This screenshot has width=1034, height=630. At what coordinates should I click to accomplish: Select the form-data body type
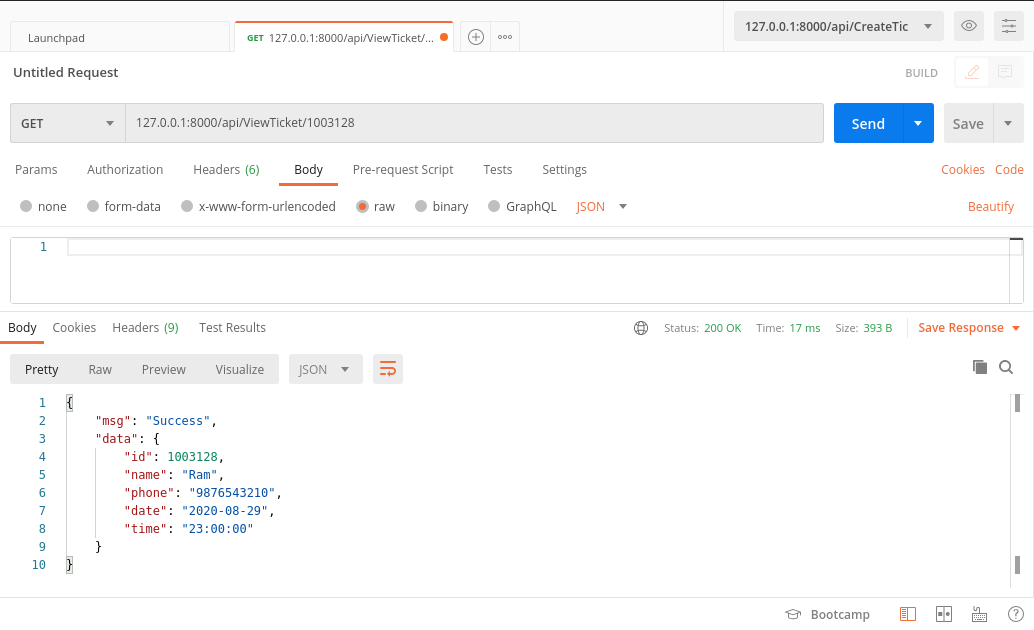click(x=93, y=206)
